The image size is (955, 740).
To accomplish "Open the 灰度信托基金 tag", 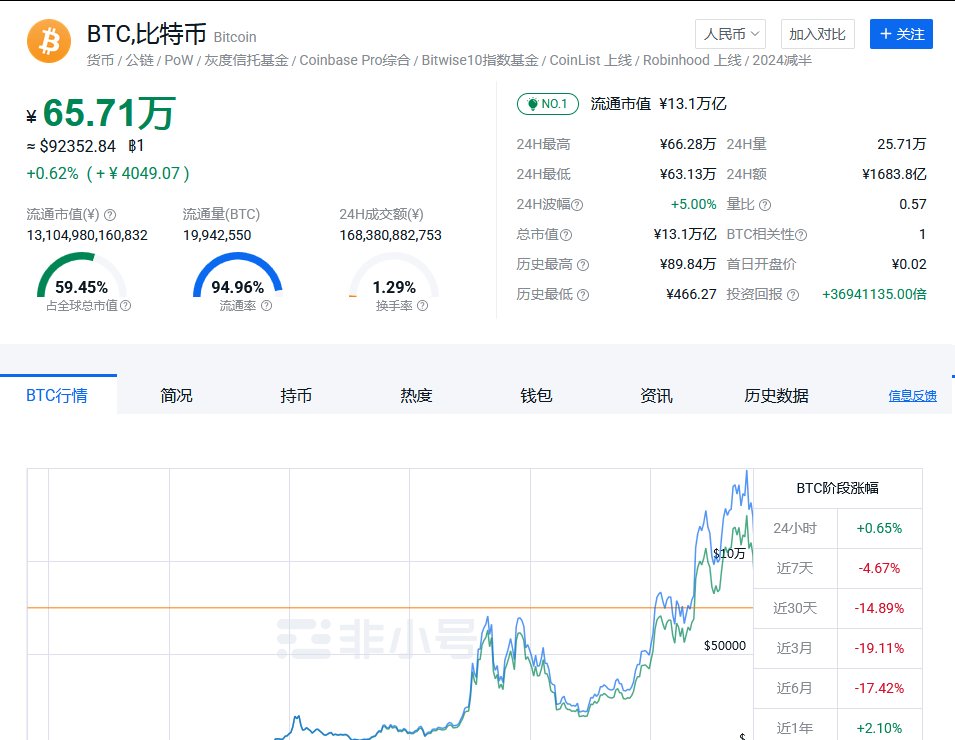I will pyautogui.click(x=246, y=60).
